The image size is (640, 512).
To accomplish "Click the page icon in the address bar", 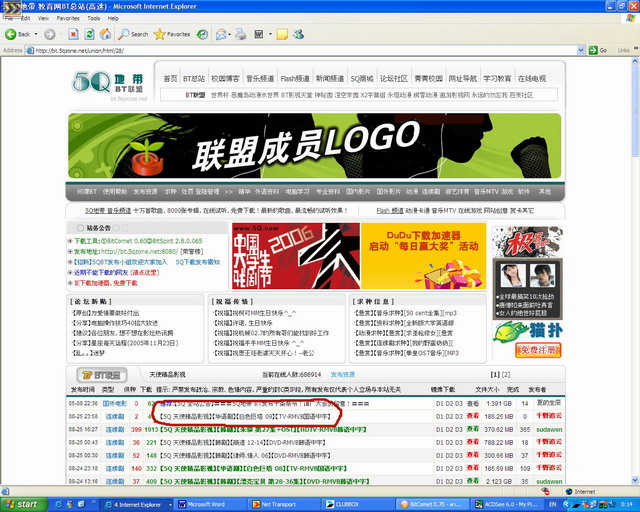I will [30, 51].
